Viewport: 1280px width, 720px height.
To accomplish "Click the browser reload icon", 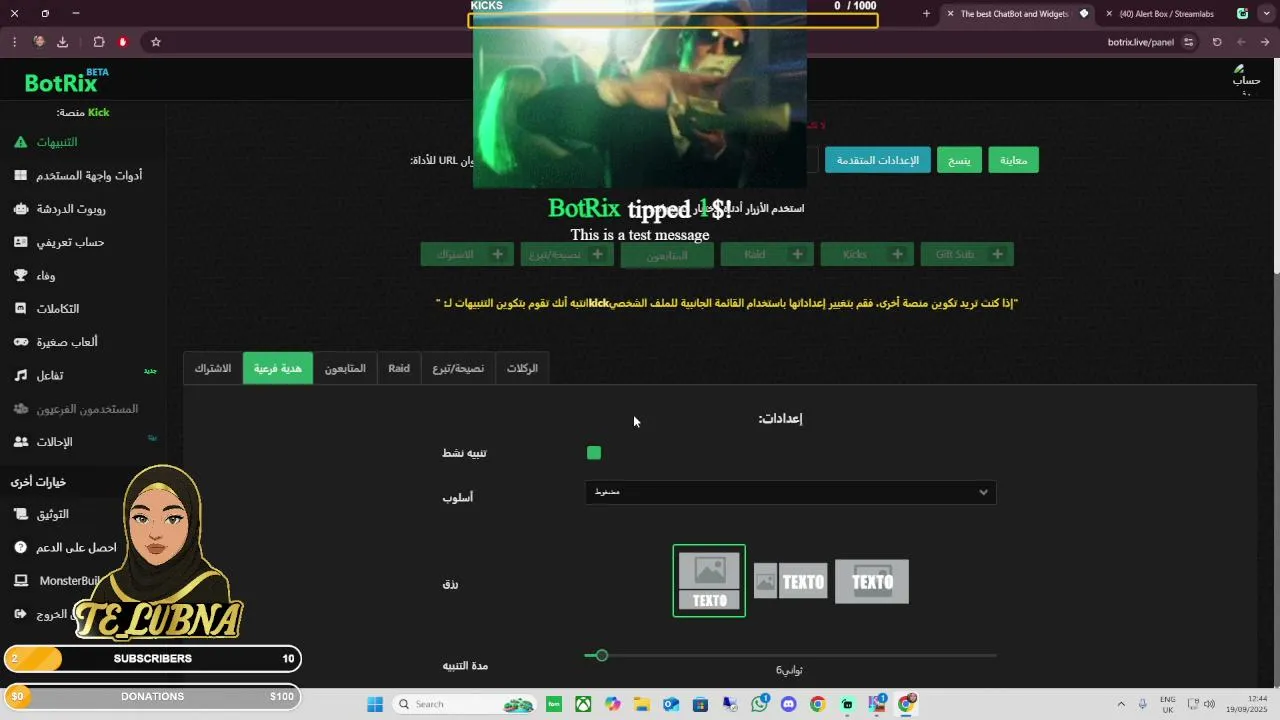I will (1217, 42).
